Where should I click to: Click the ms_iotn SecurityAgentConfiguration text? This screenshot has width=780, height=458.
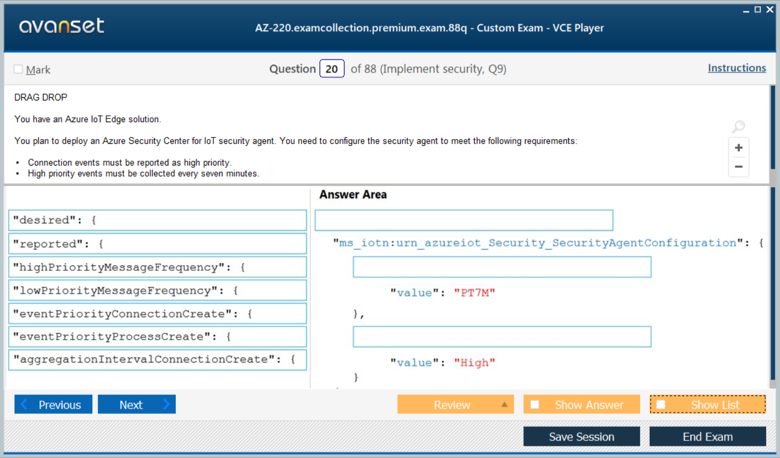[538, 243]
